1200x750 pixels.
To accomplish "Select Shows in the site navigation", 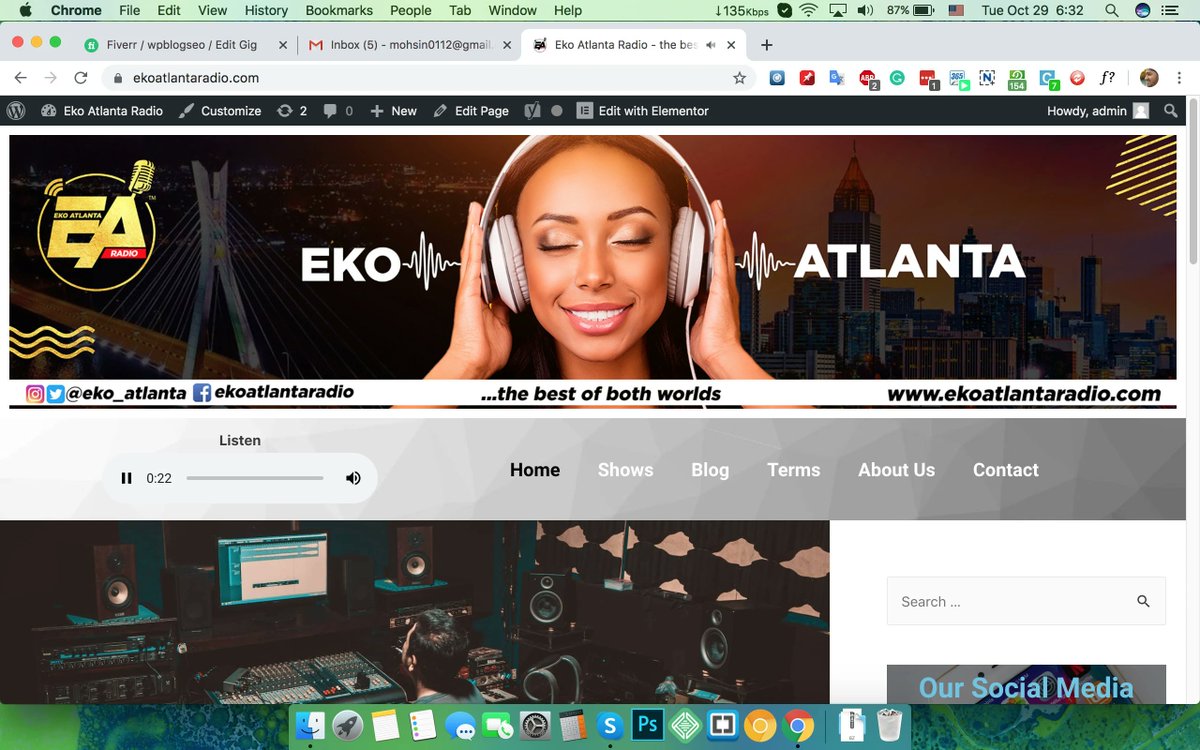I will pos(625,469).
